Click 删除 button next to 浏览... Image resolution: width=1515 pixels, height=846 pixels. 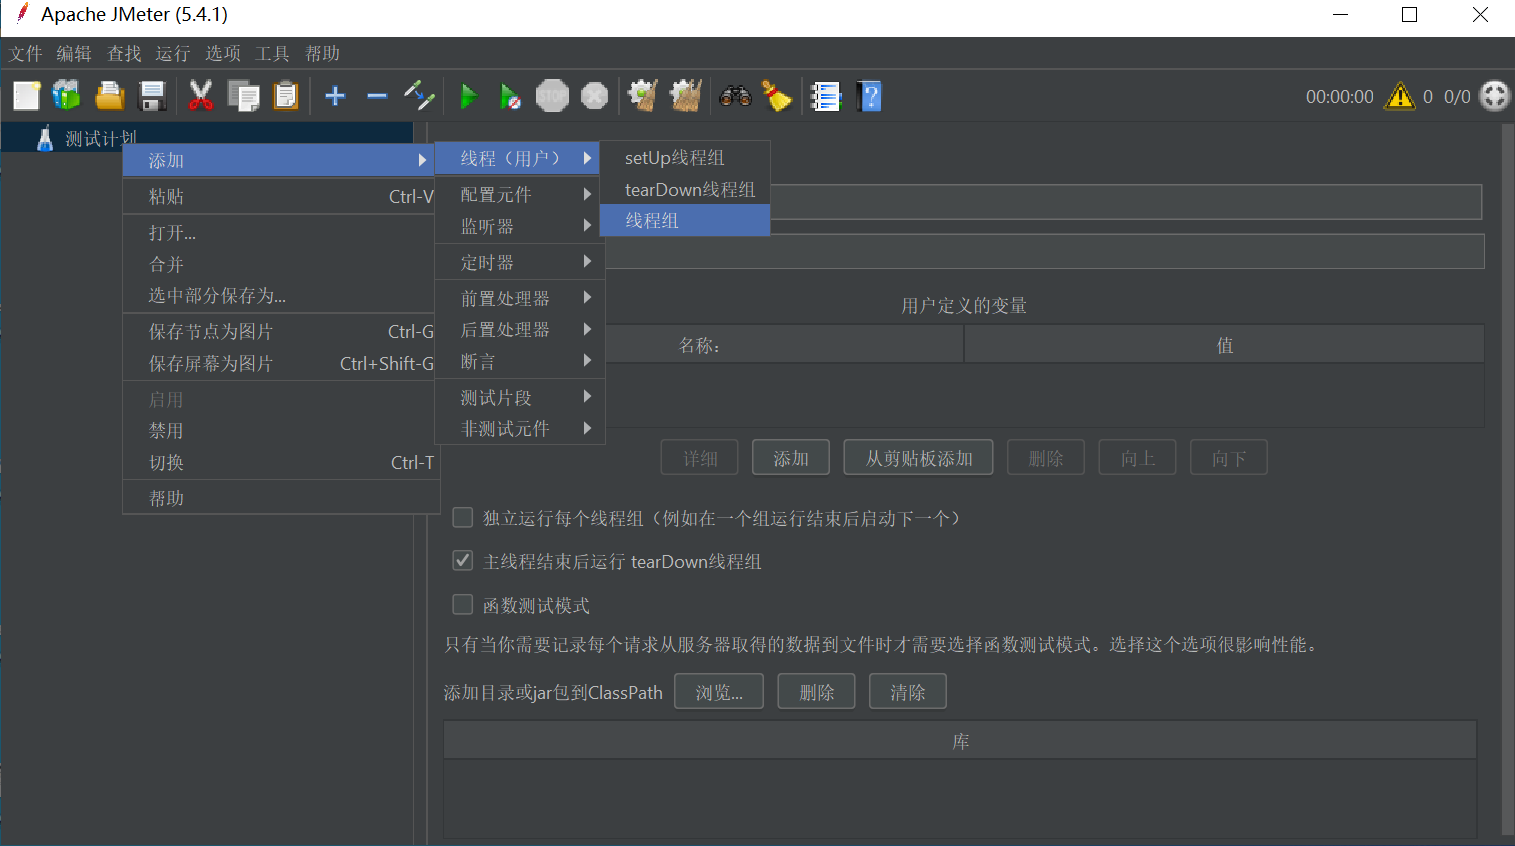(817, 692)
